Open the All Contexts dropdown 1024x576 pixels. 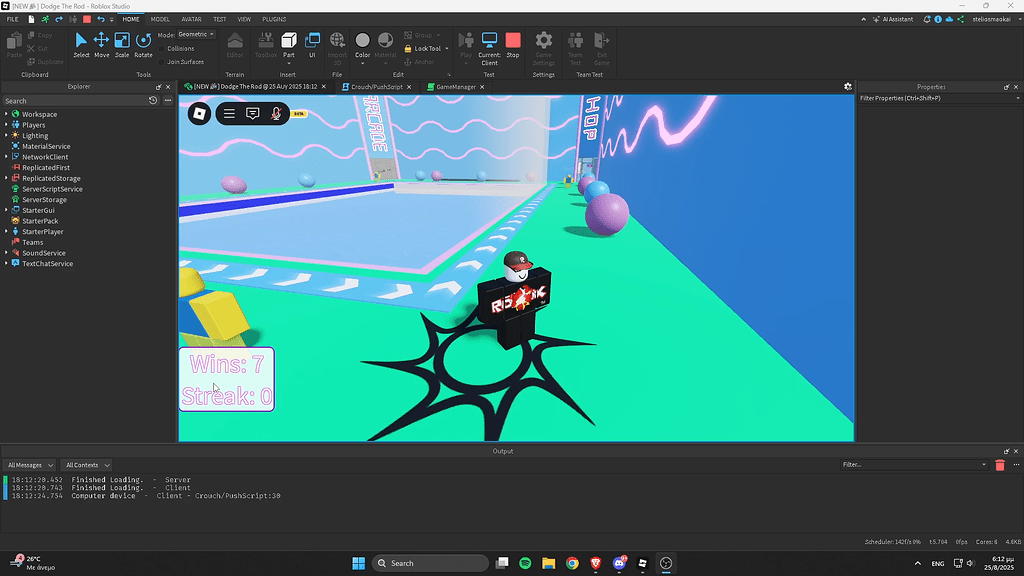pyautogui.click(x=86, y=464)
